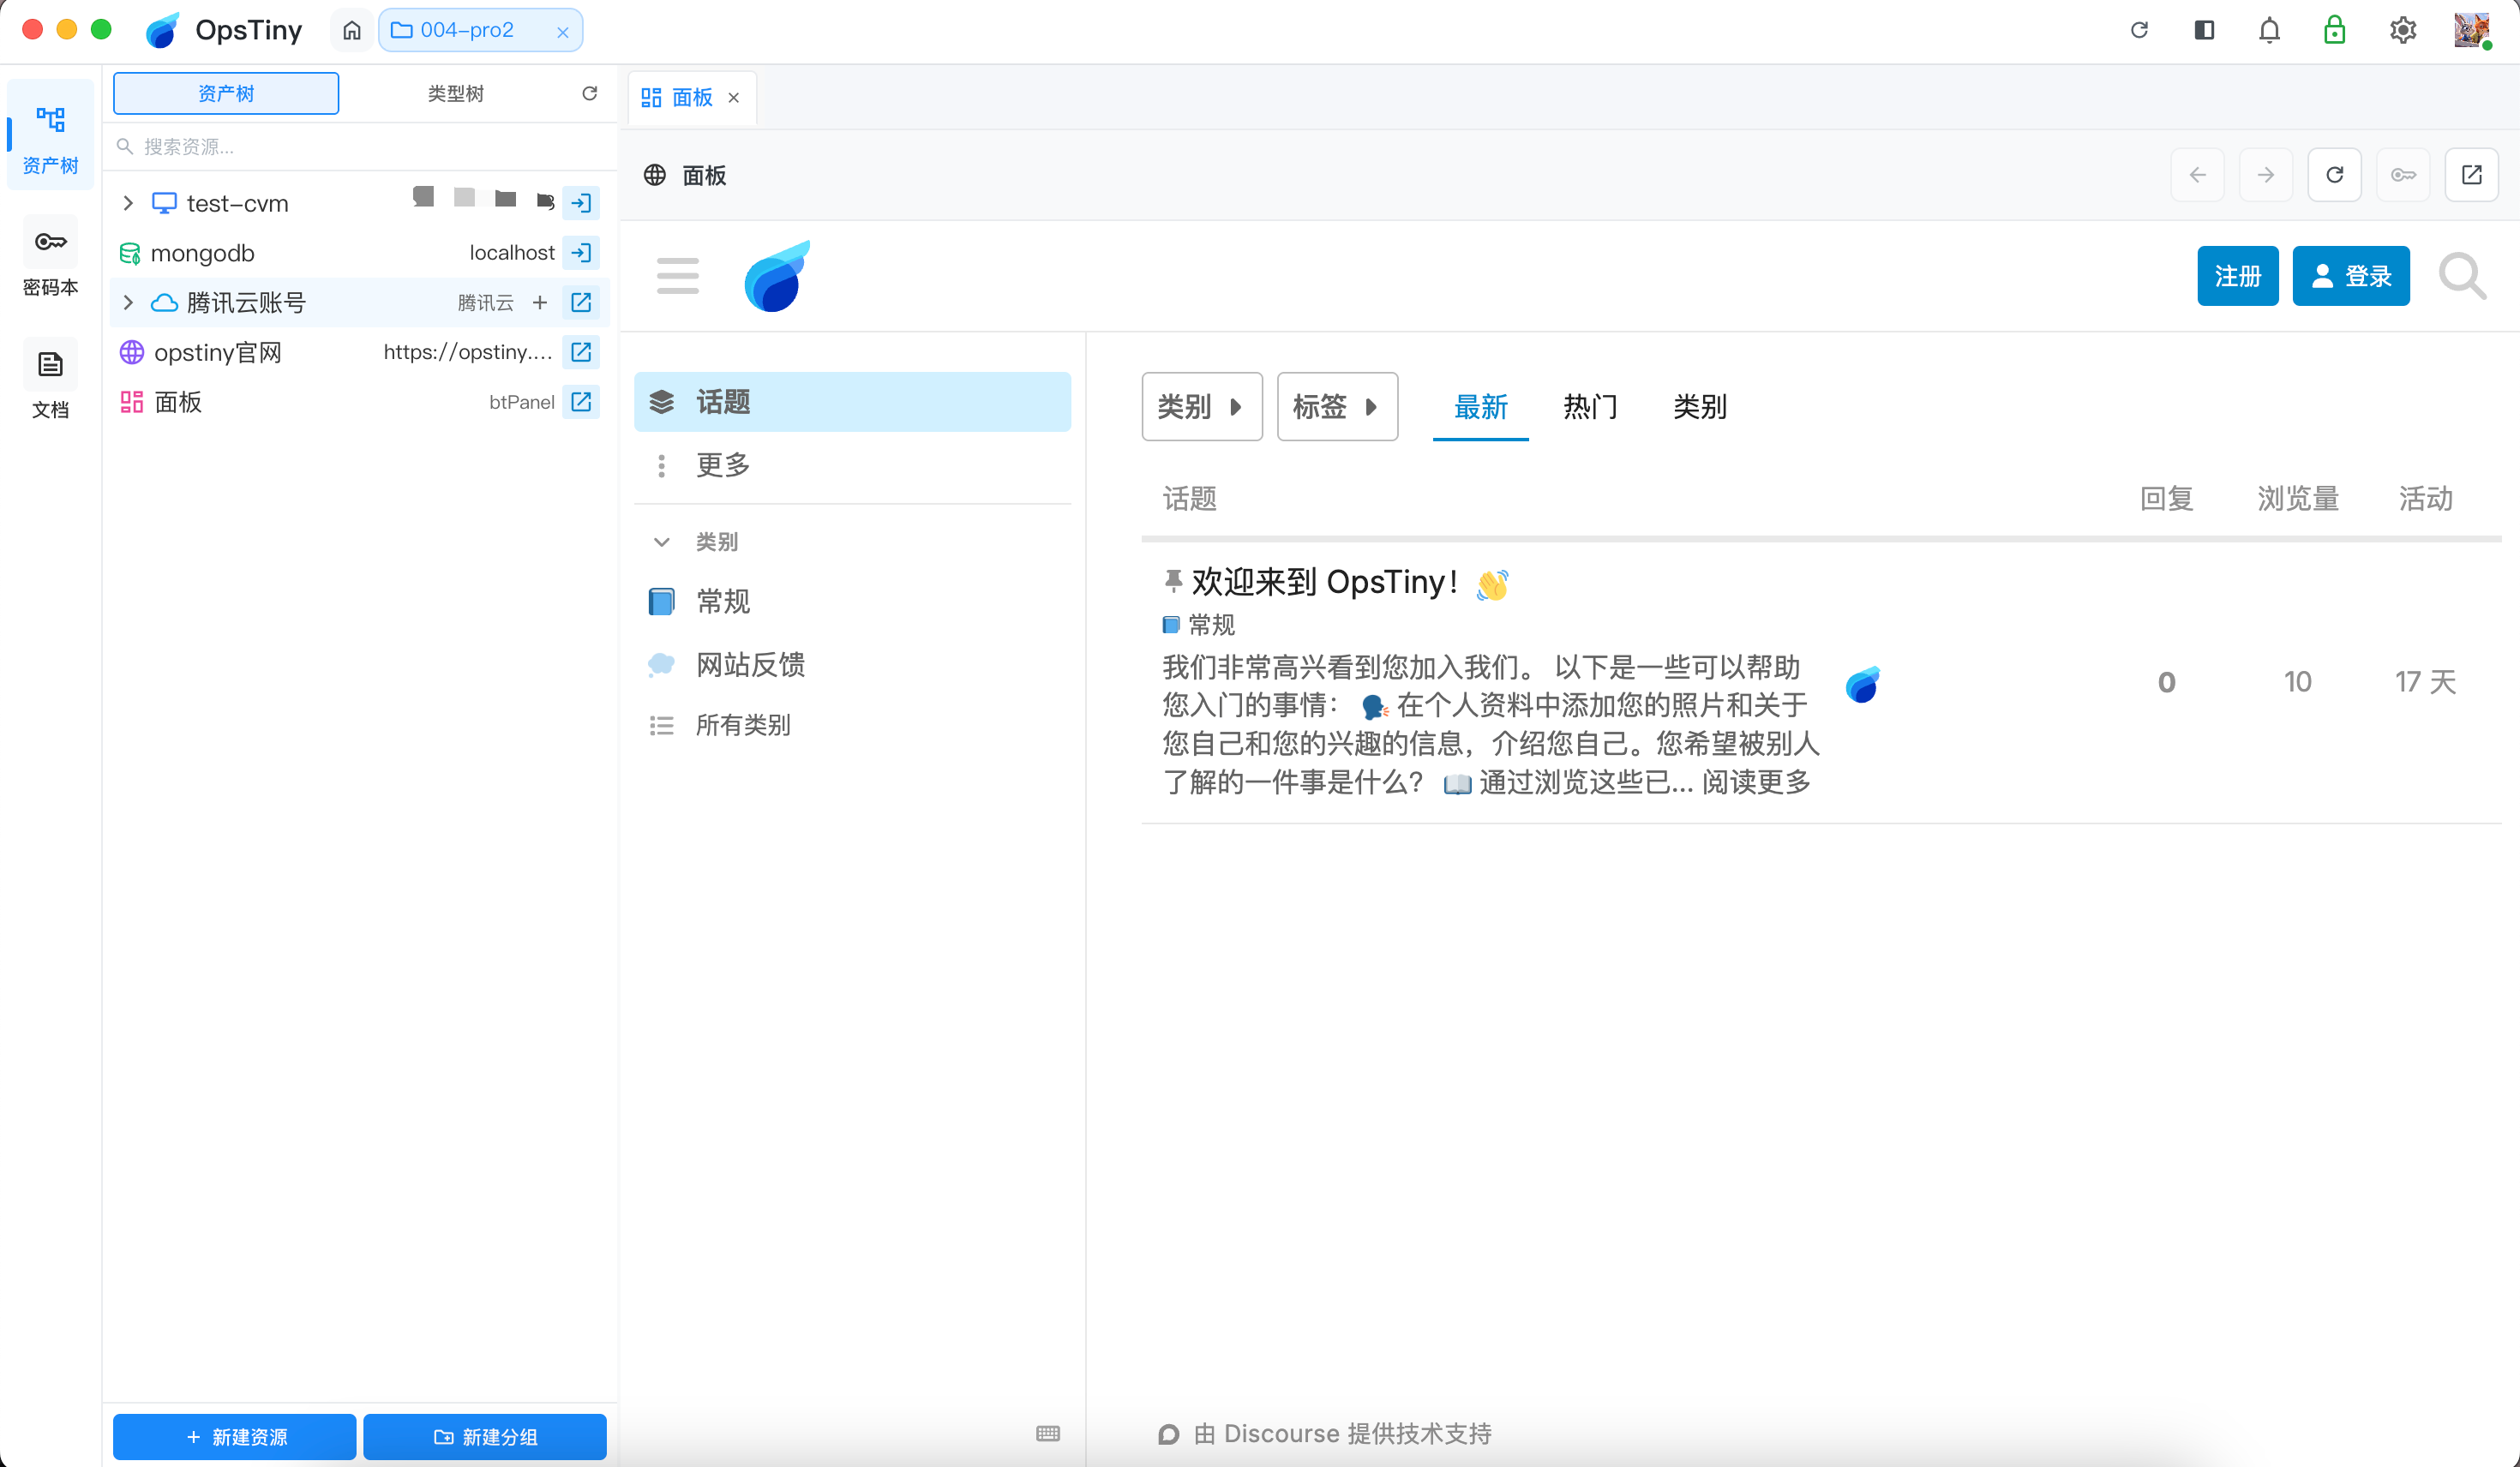The height and width of the screenshot is (1467, 2520).
Task: Open 所有类别 in the sidebar
Action: [x=853, y=725]
